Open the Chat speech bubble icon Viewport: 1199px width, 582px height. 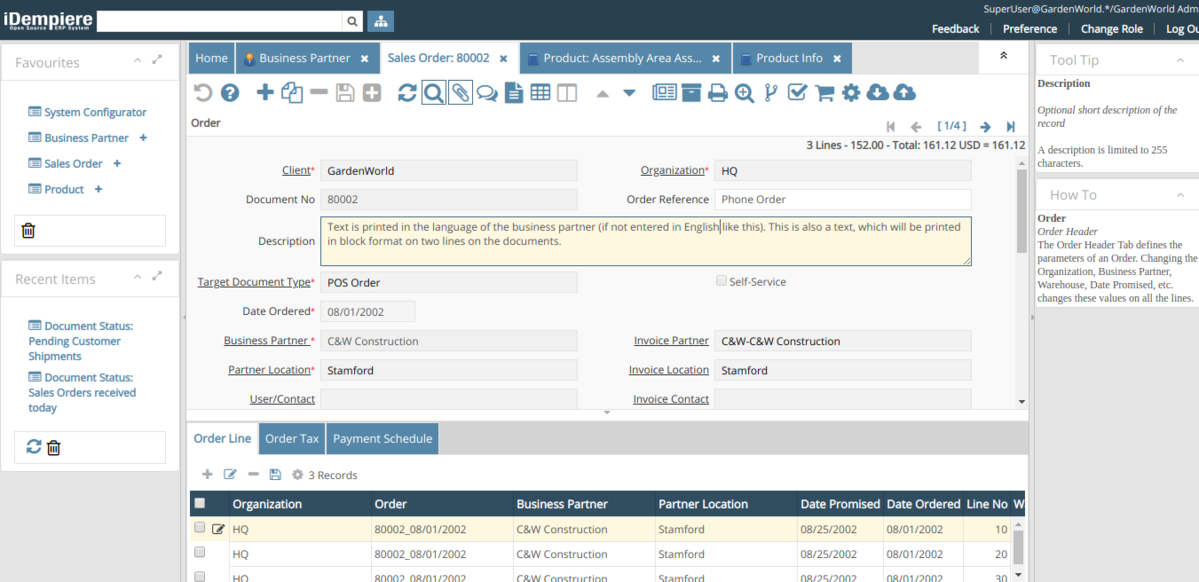(x=487, y=93)
